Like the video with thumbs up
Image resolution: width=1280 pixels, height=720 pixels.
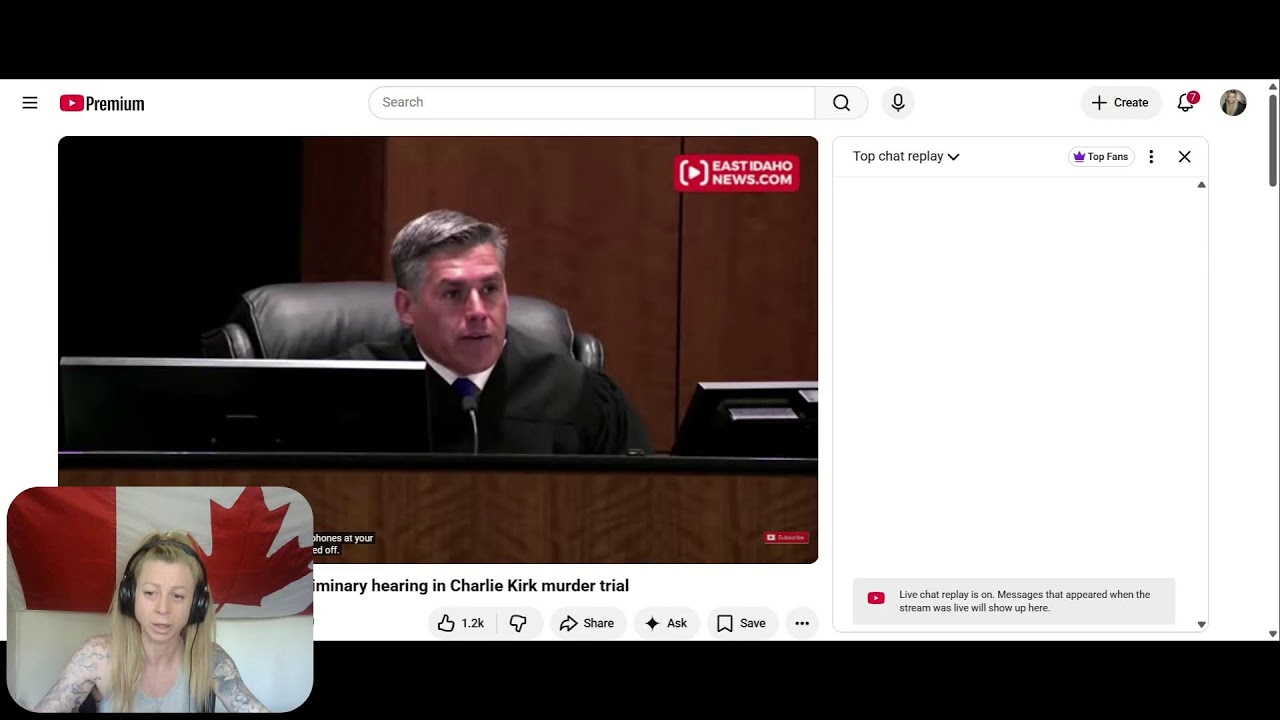pyautogui.click(x=461, y=623)
